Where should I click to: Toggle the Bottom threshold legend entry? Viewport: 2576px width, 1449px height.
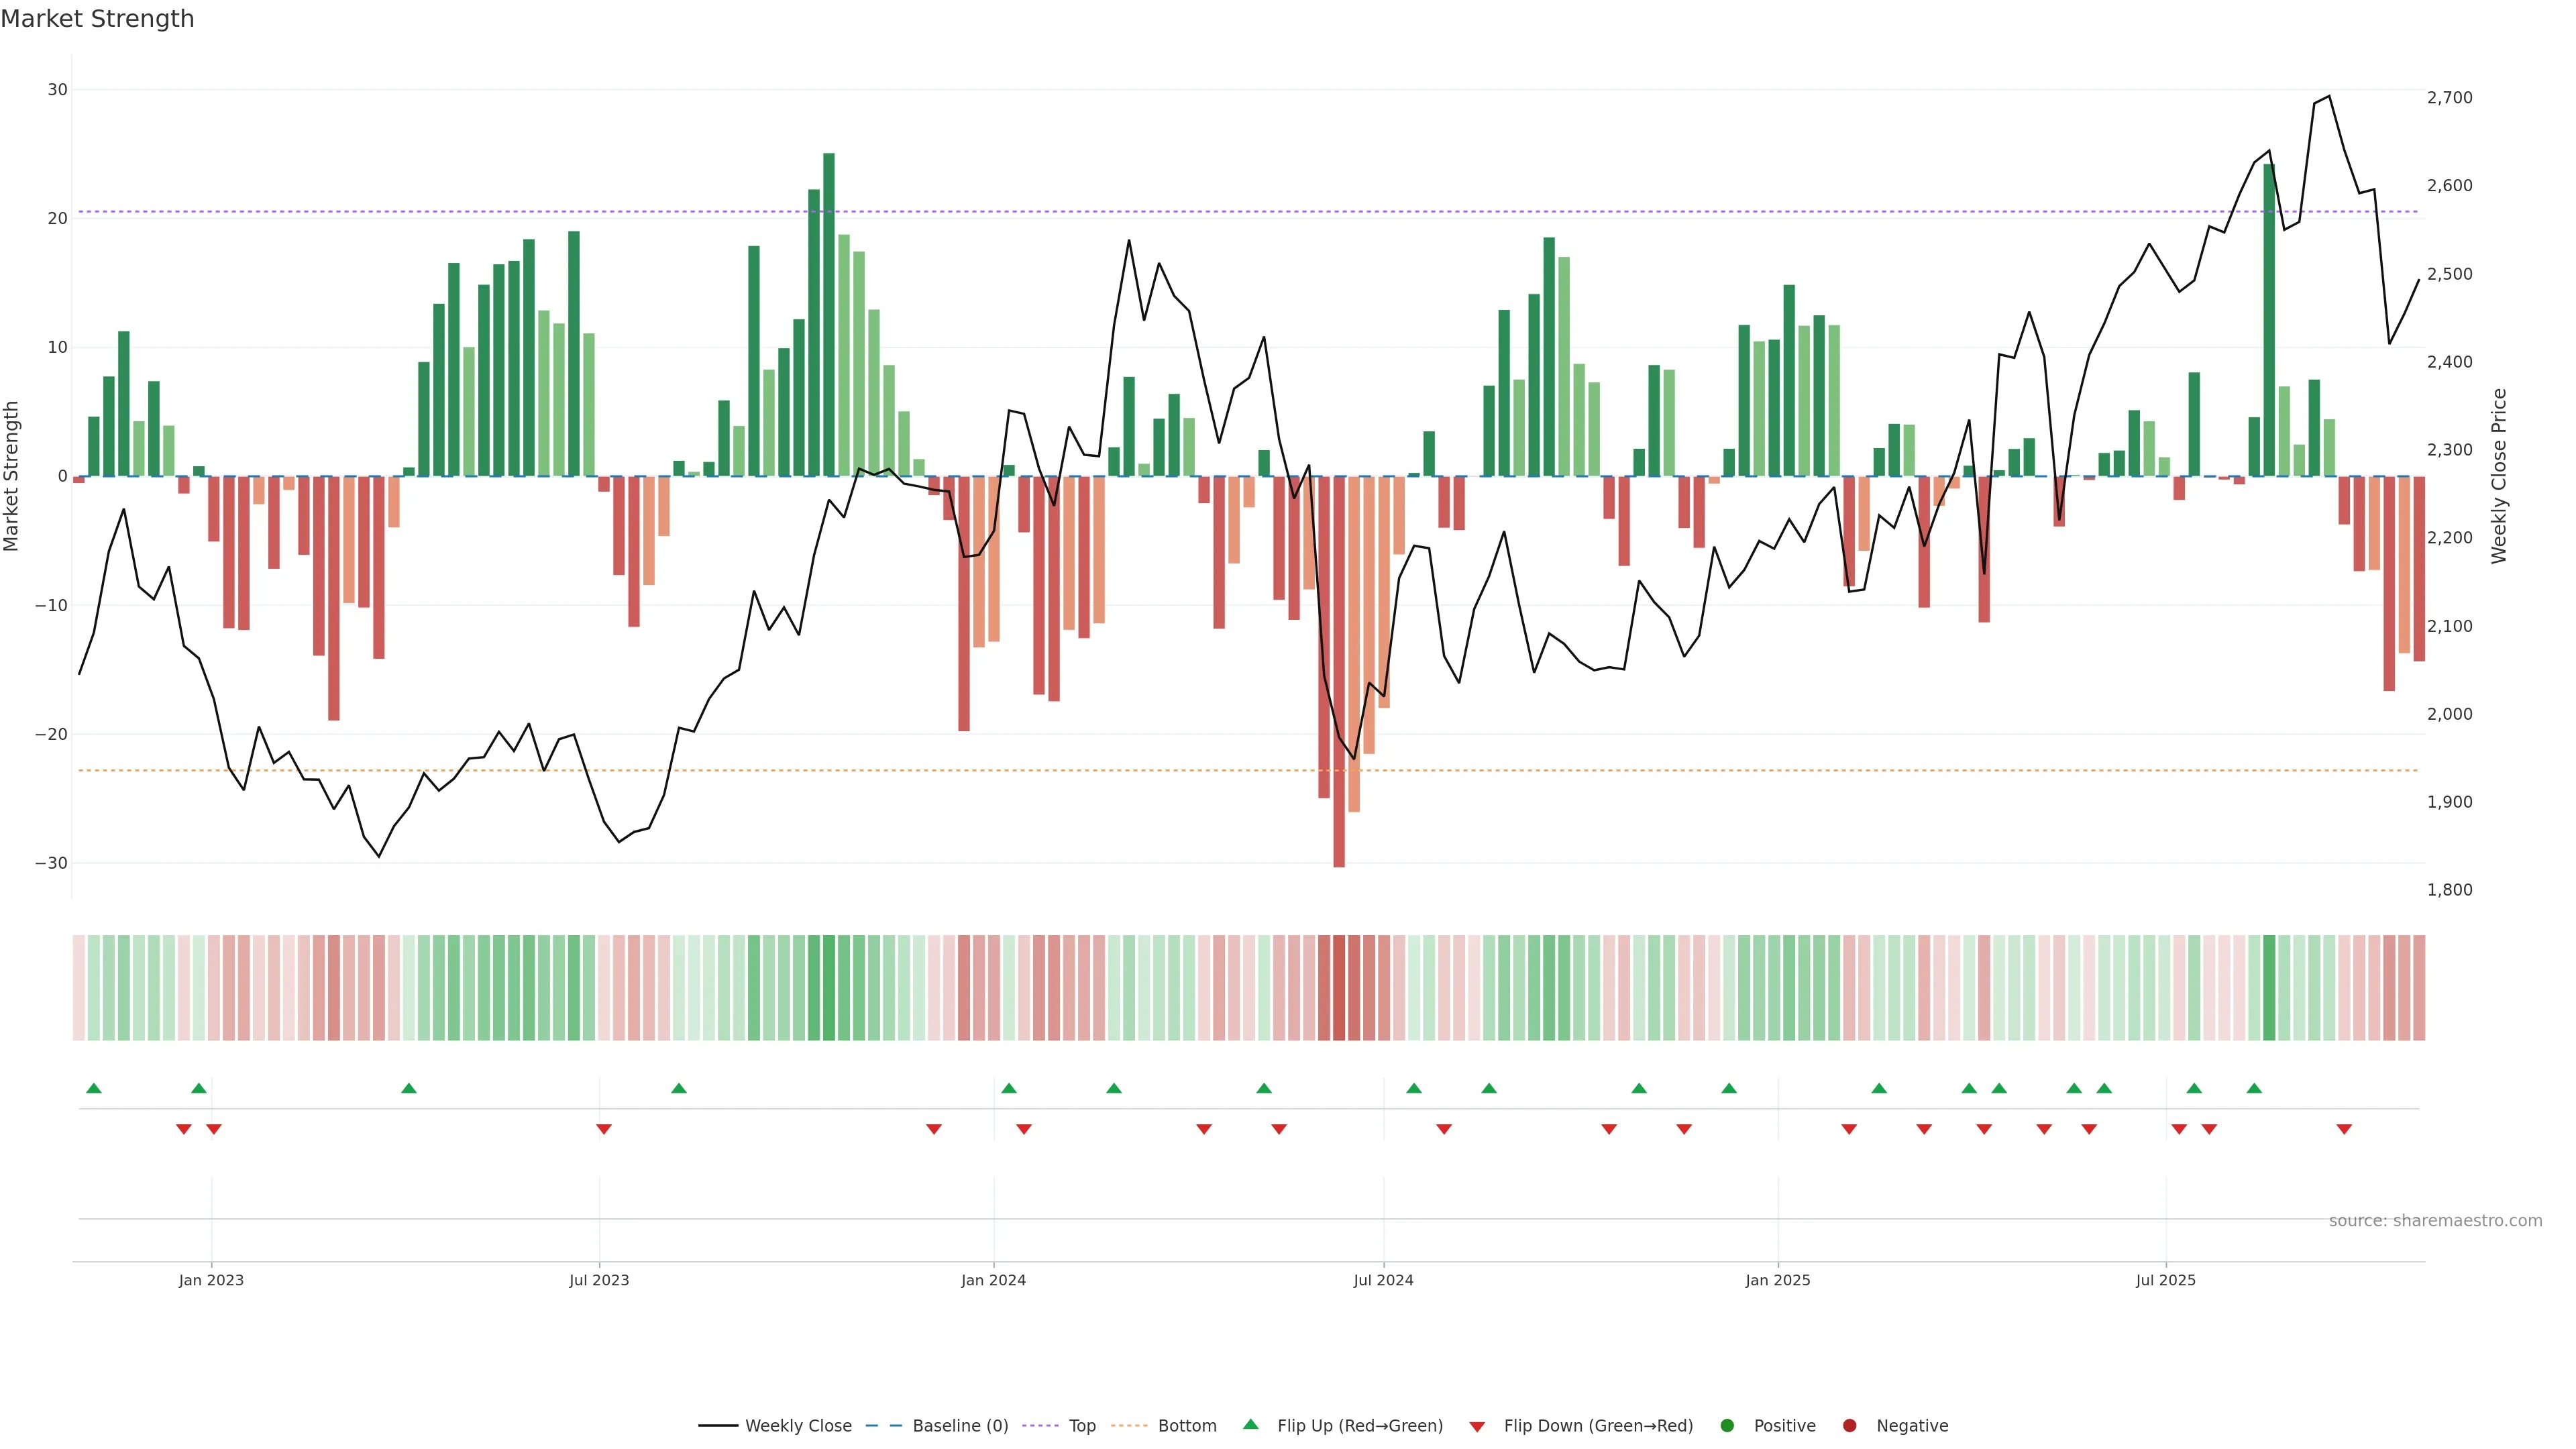(x=1186, y=1425)
